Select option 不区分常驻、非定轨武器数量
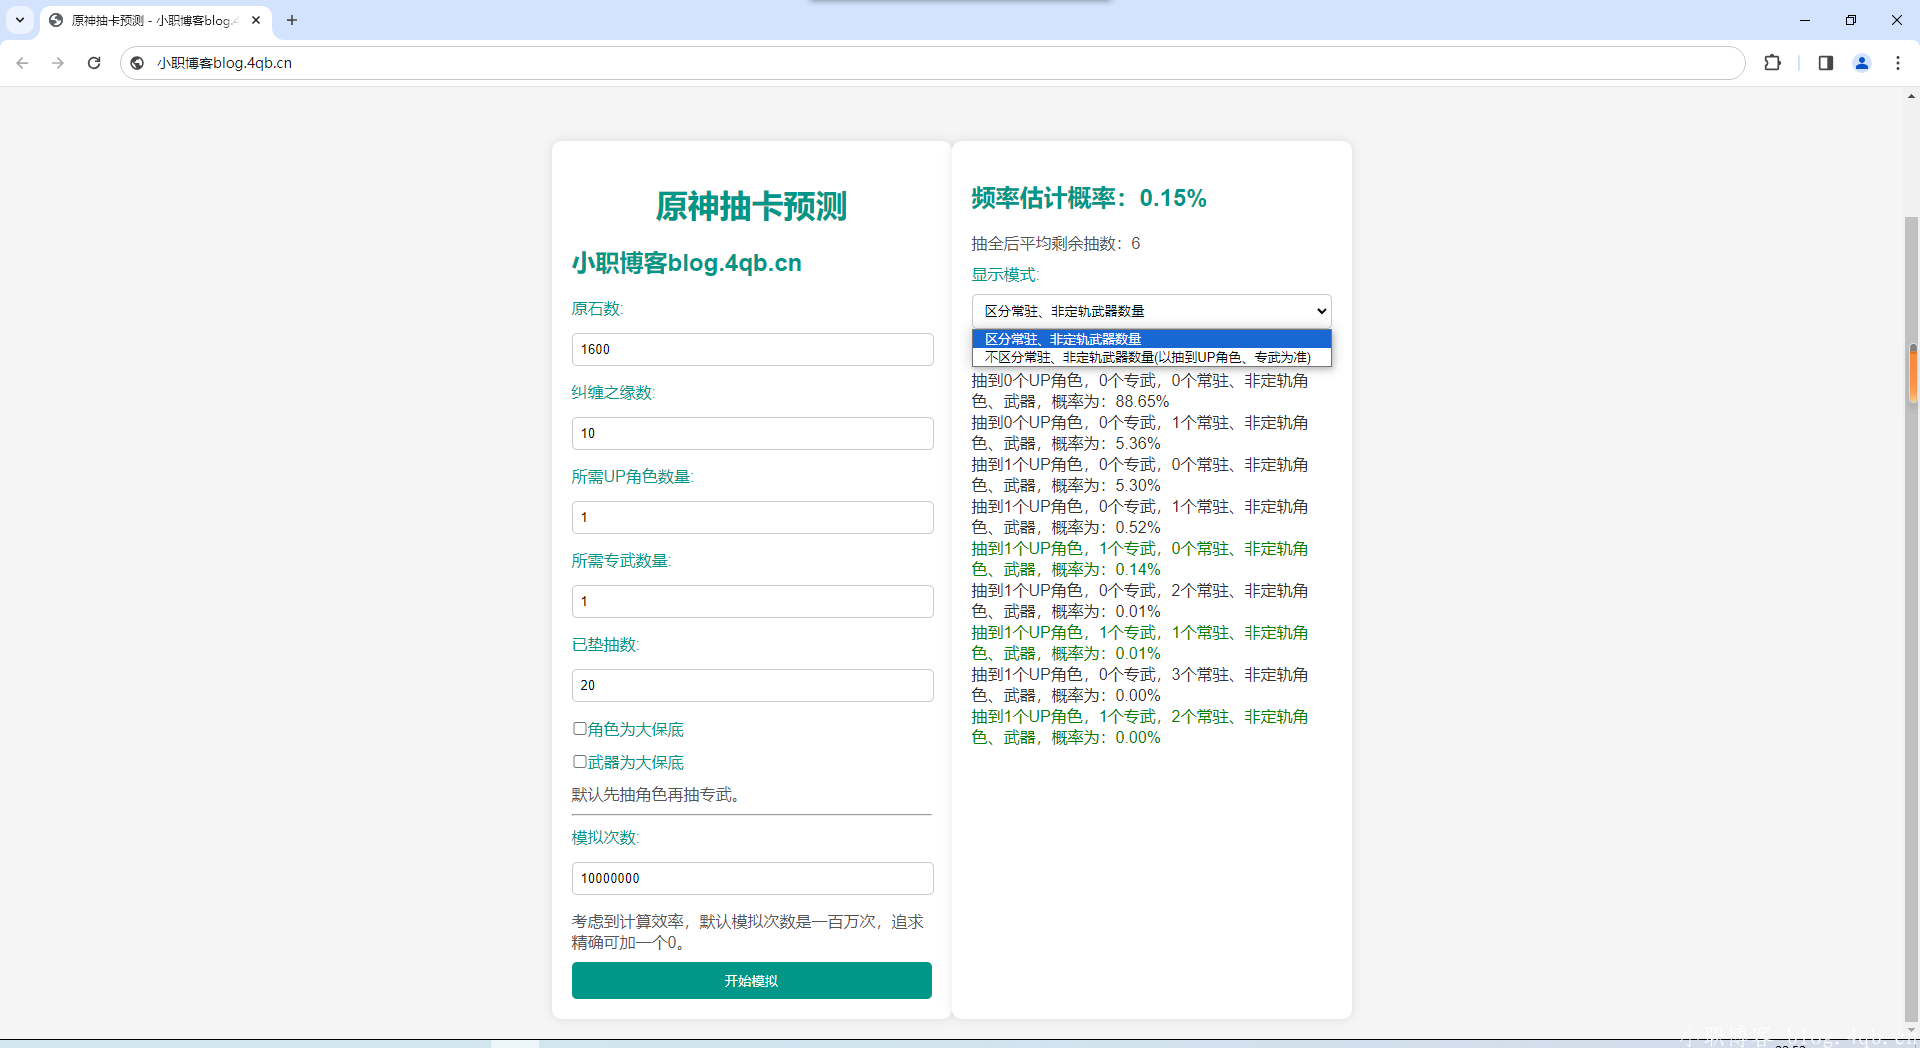The image size is (1920, 1048). pyautogui.click(x=1151, y=357)
